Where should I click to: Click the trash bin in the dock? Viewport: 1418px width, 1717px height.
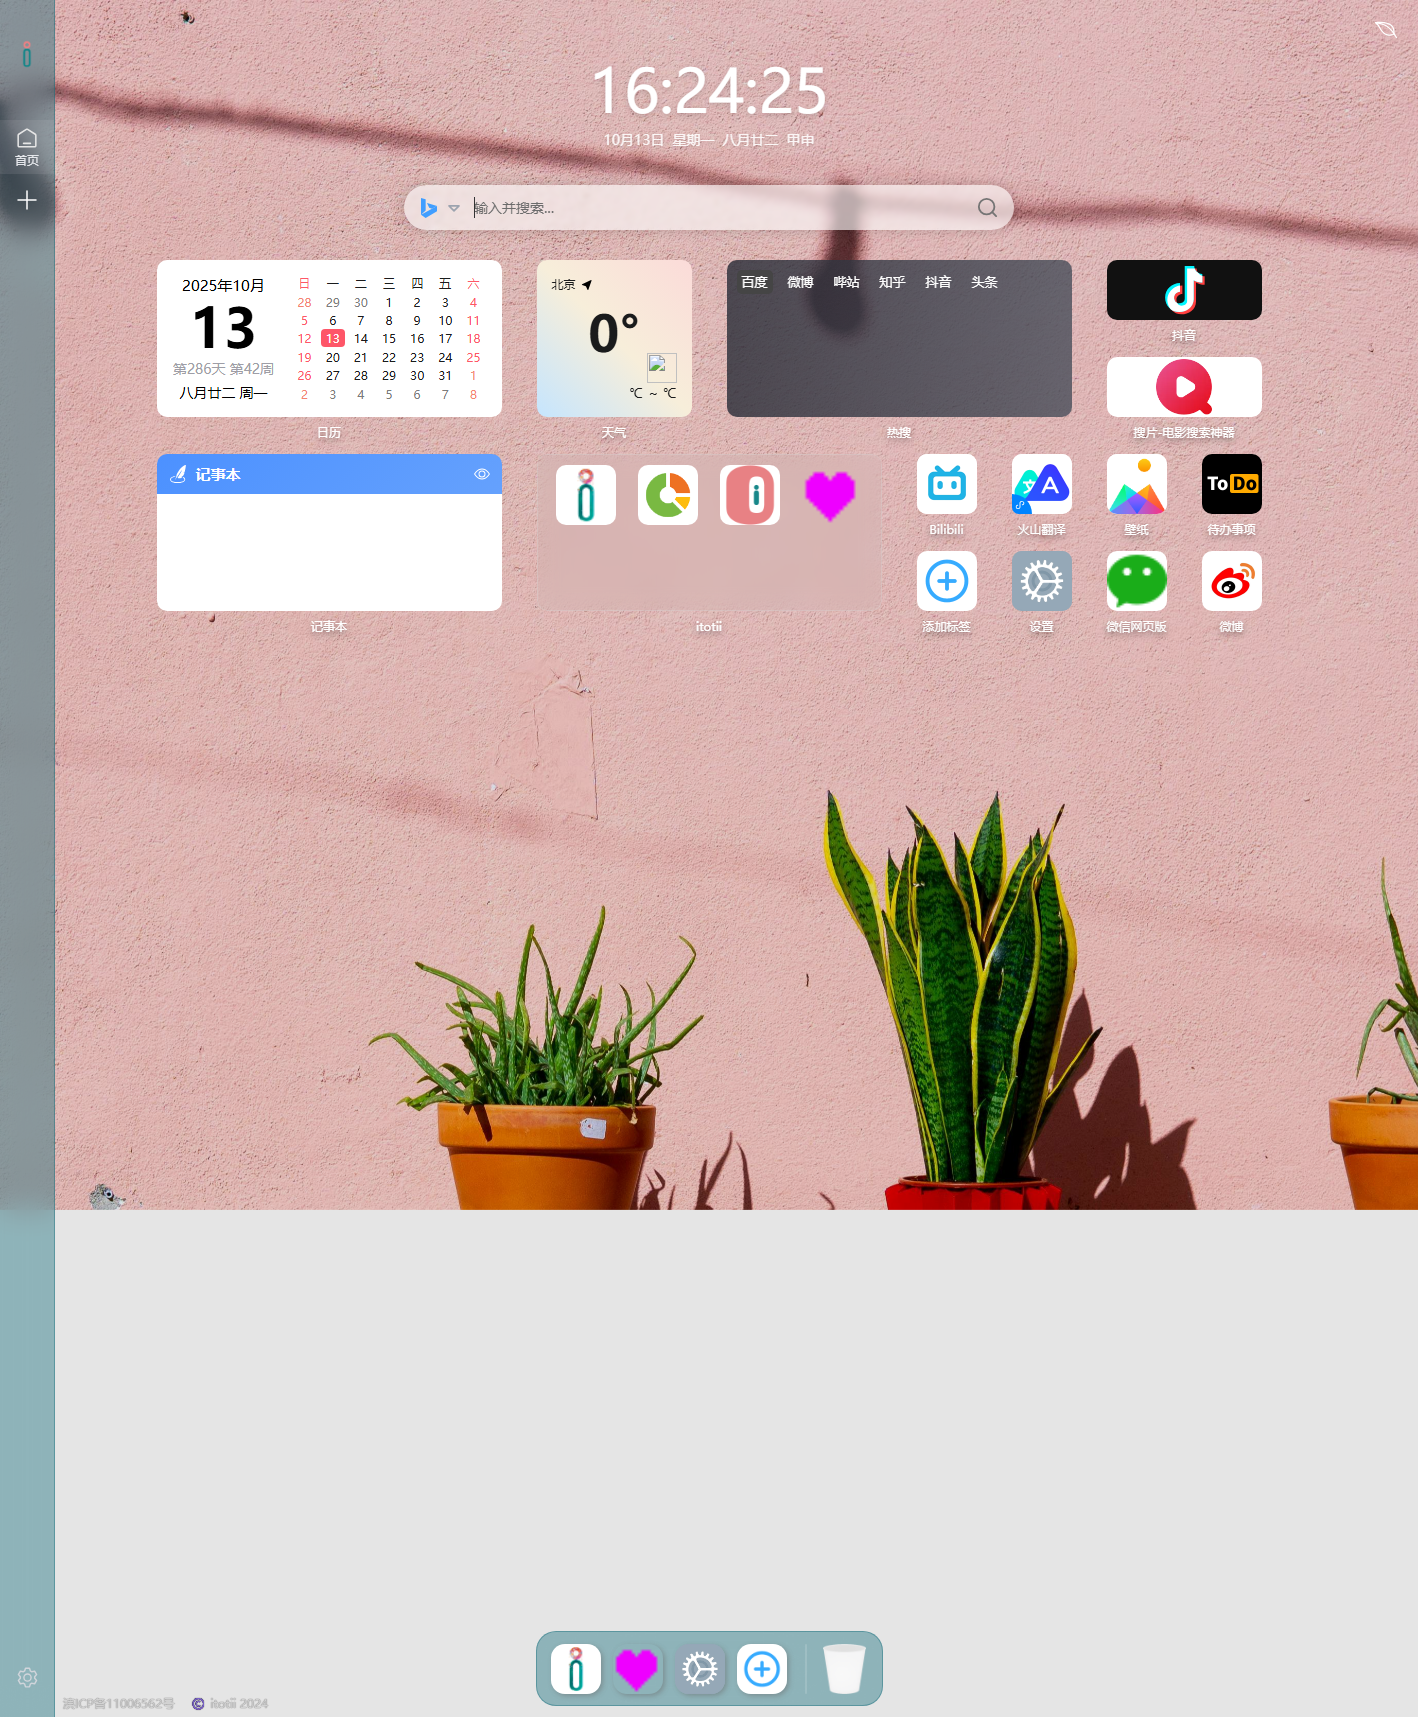(843, 1669)
